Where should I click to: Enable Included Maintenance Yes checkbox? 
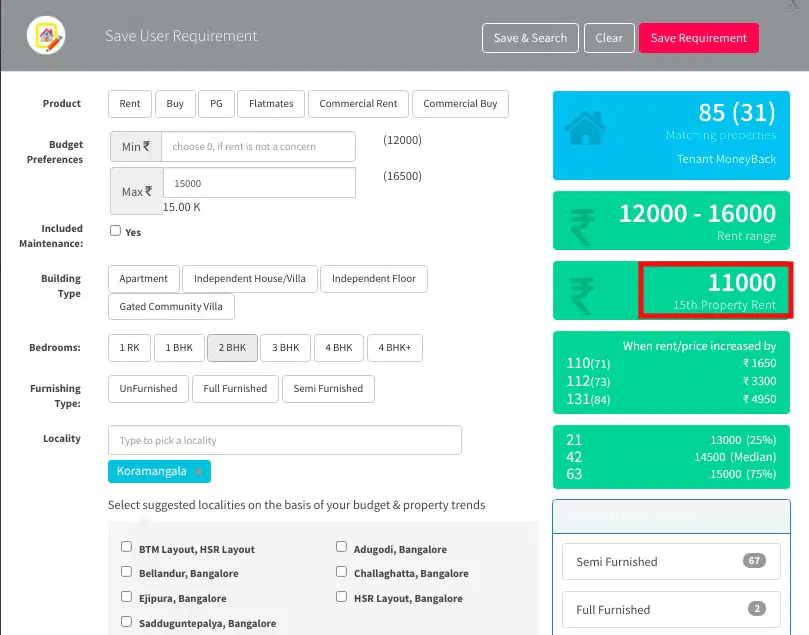pyautogui.click(x=116, y=231)
